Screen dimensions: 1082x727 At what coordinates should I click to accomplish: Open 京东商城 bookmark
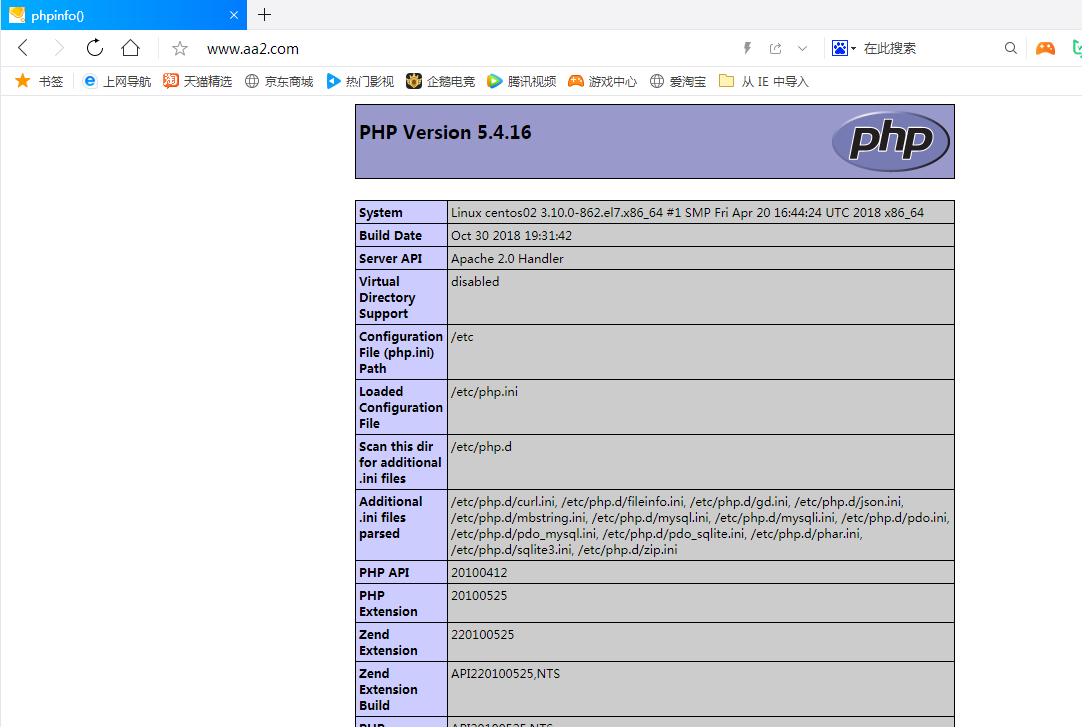click(279, 81)
